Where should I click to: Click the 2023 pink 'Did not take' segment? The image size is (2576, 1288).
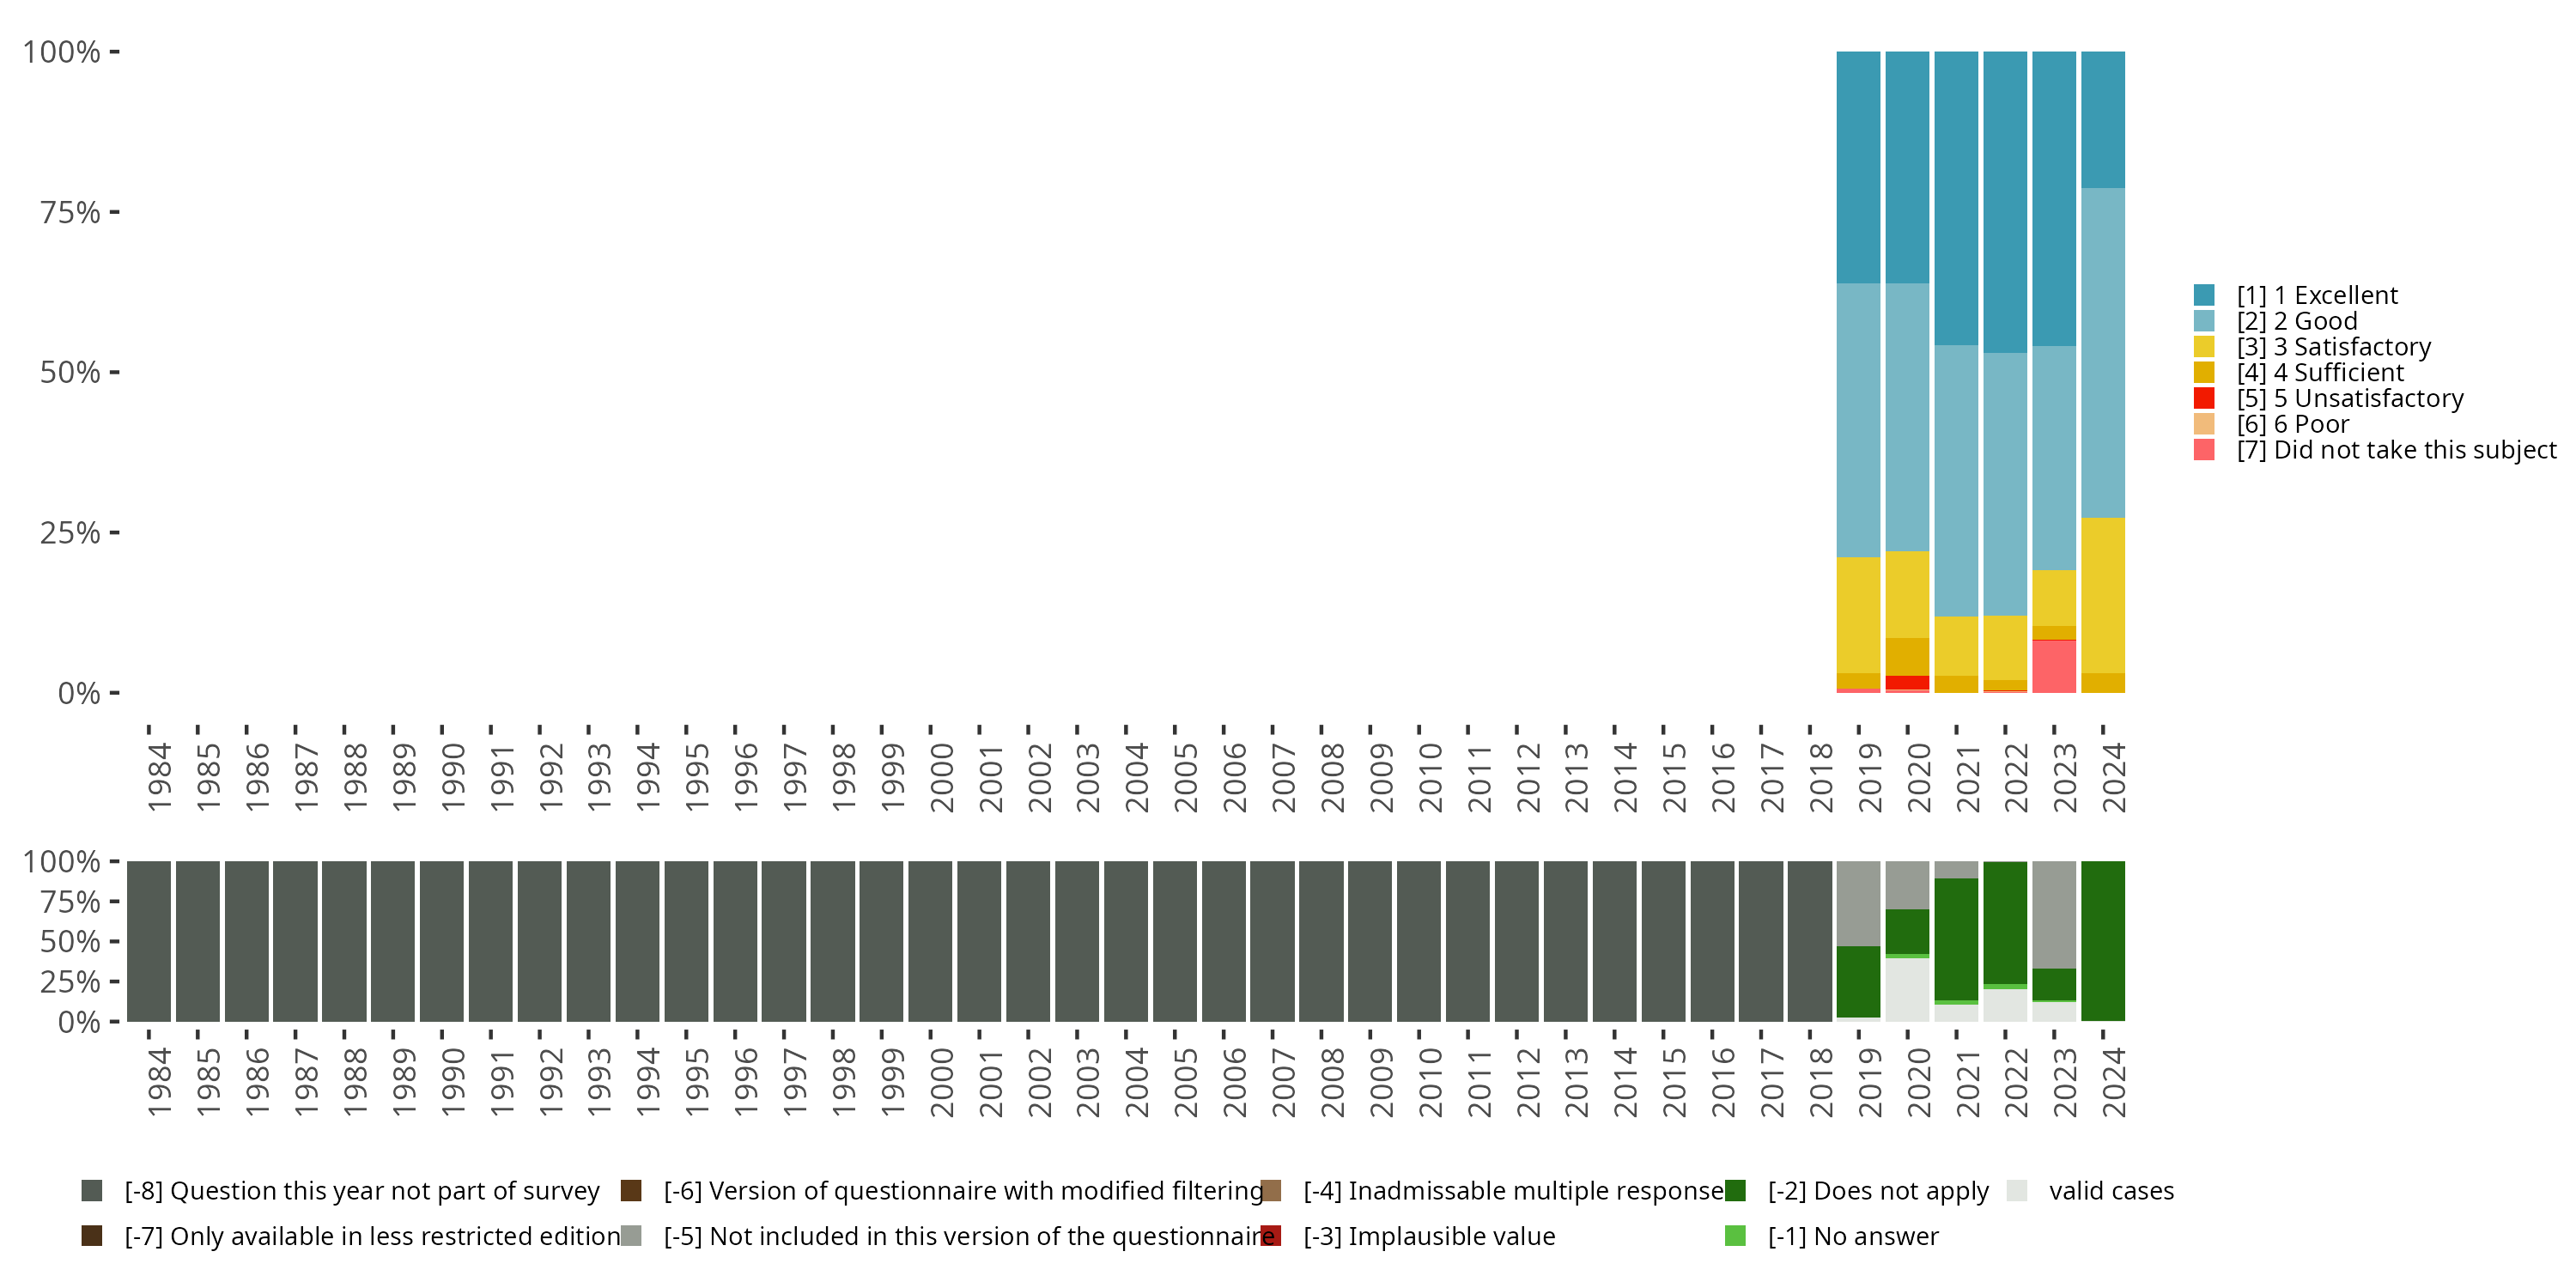[x=2054, y=666]
